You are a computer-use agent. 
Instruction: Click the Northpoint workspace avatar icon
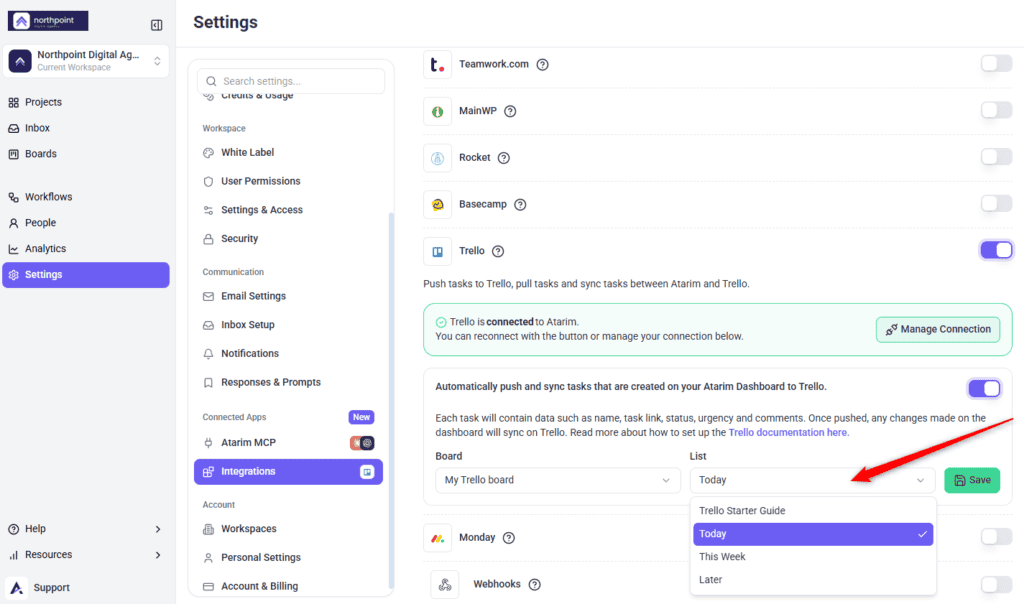(x=20, y=61)
